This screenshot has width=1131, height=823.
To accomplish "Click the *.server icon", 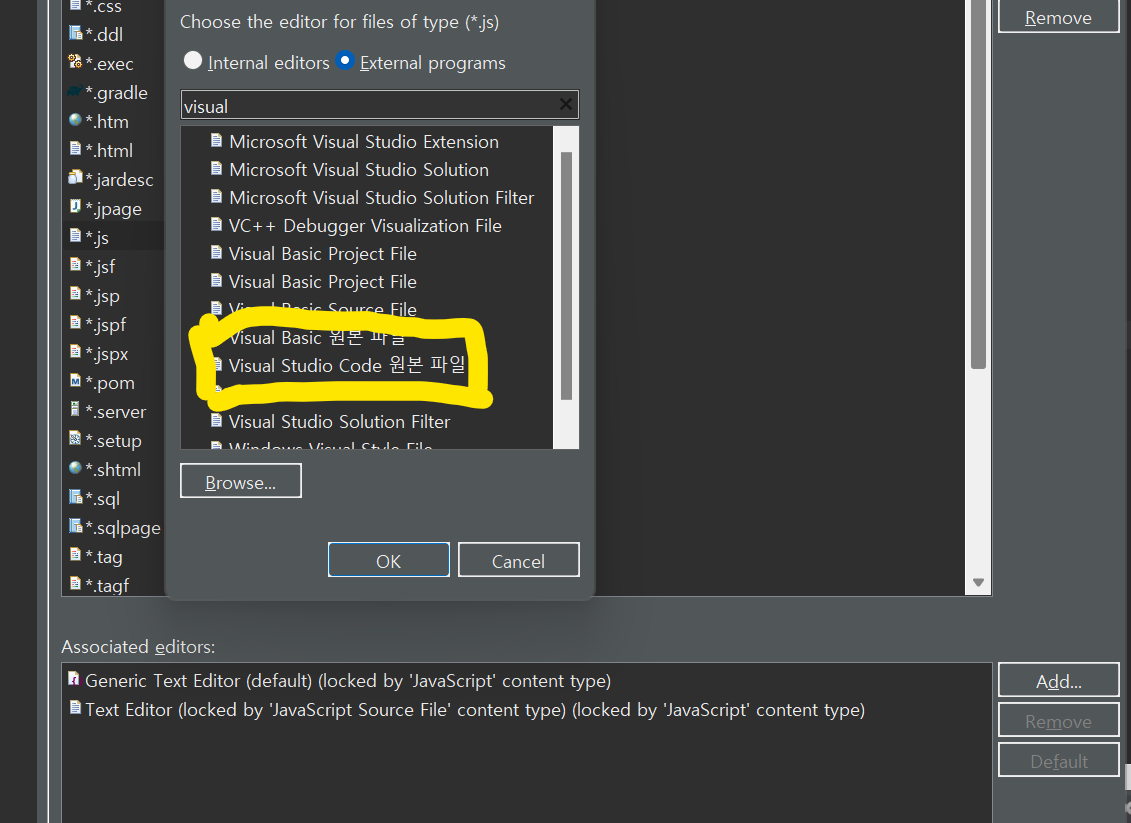I will (75, 409).
